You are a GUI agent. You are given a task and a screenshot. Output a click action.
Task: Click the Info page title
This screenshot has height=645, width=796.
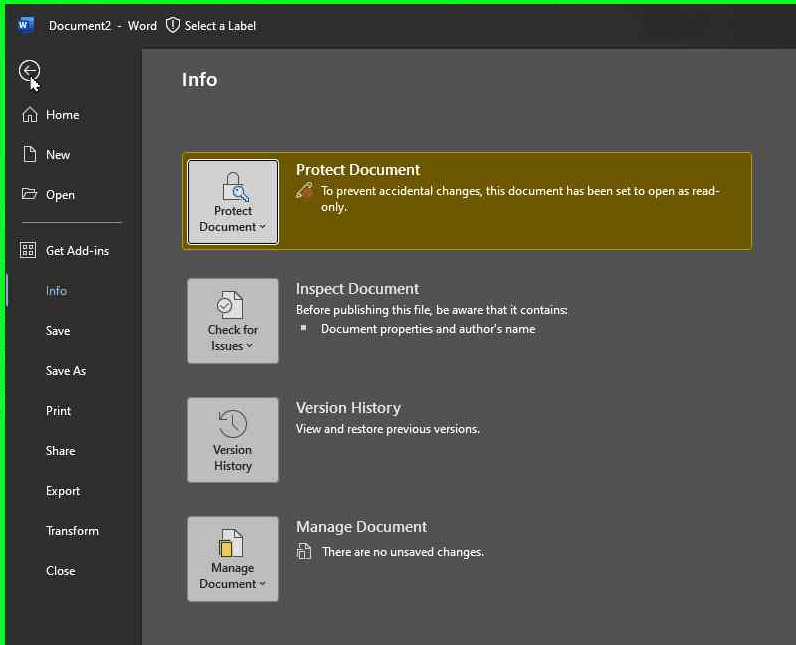pos(200,80)
